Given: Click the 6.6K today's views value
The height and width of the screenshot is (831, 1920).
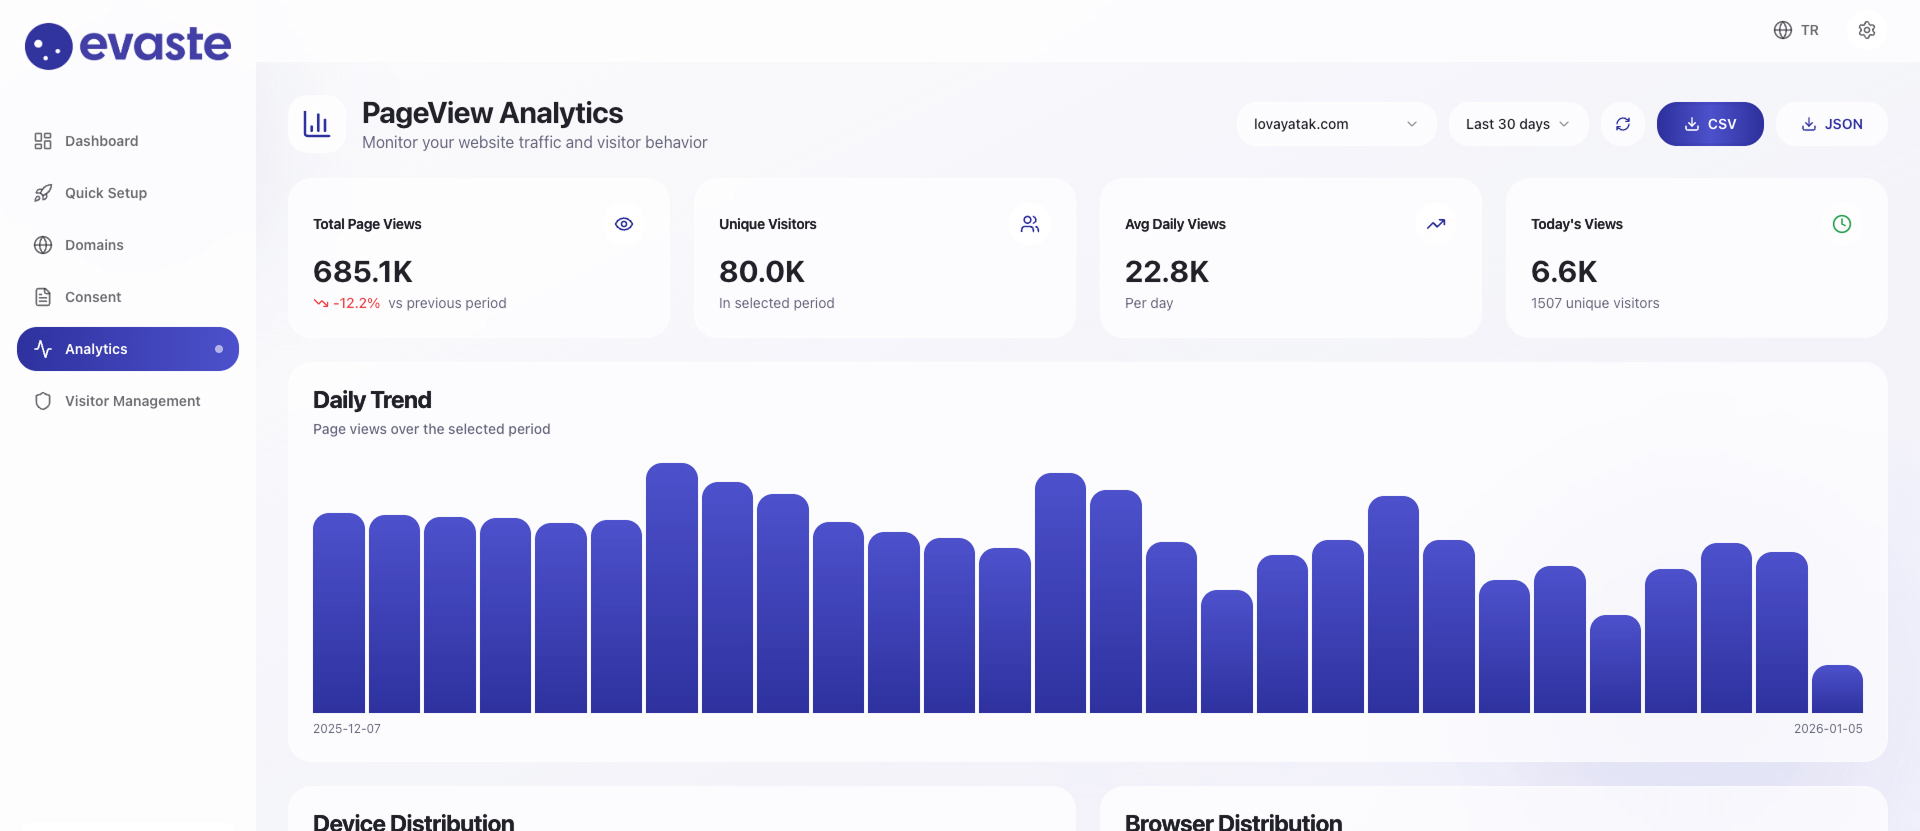Looking at the screenshot, I should tap(1564, 271).
